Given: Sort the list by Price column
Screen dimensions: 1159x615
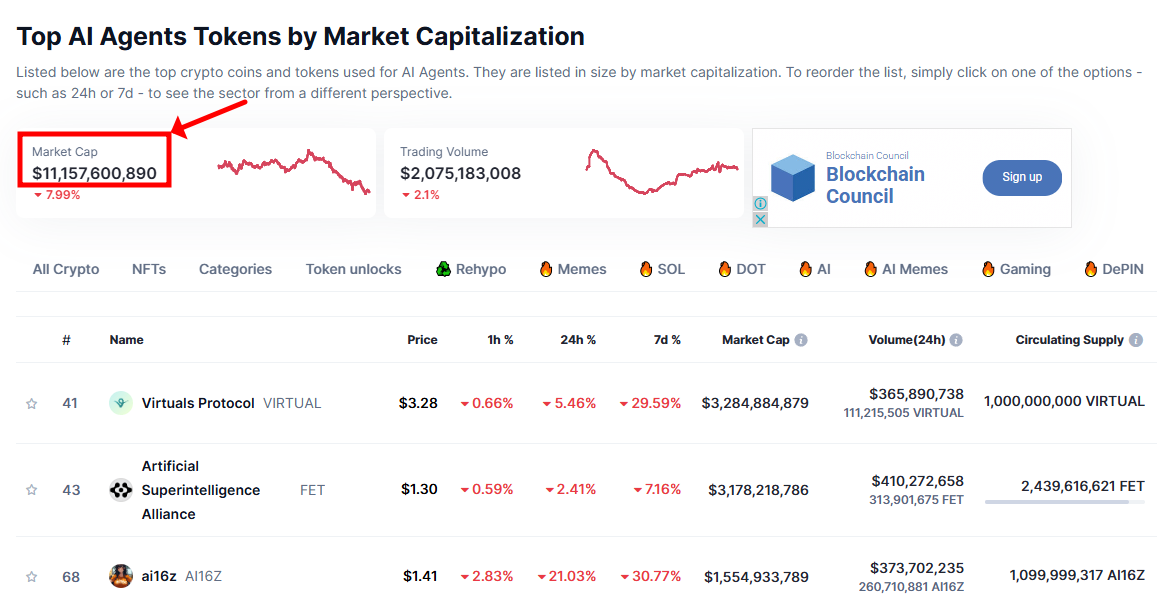Looking at the screenshot, I should (422, 340).
